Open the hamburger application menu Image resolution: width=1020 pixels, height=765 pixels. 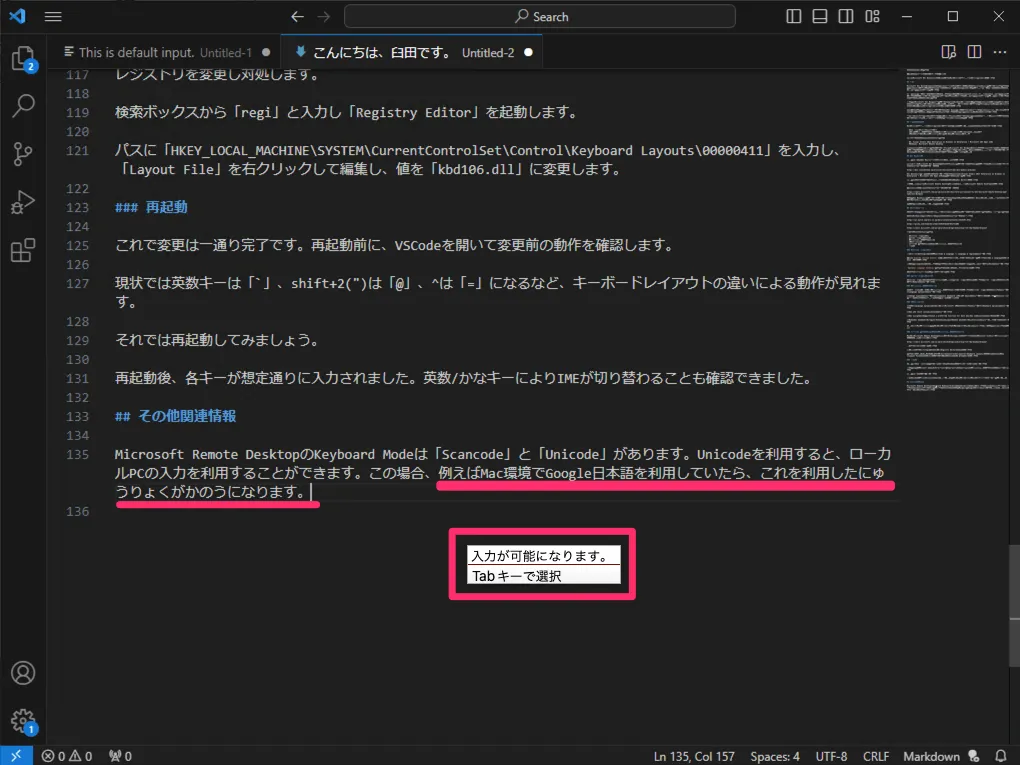pos(53,17)
